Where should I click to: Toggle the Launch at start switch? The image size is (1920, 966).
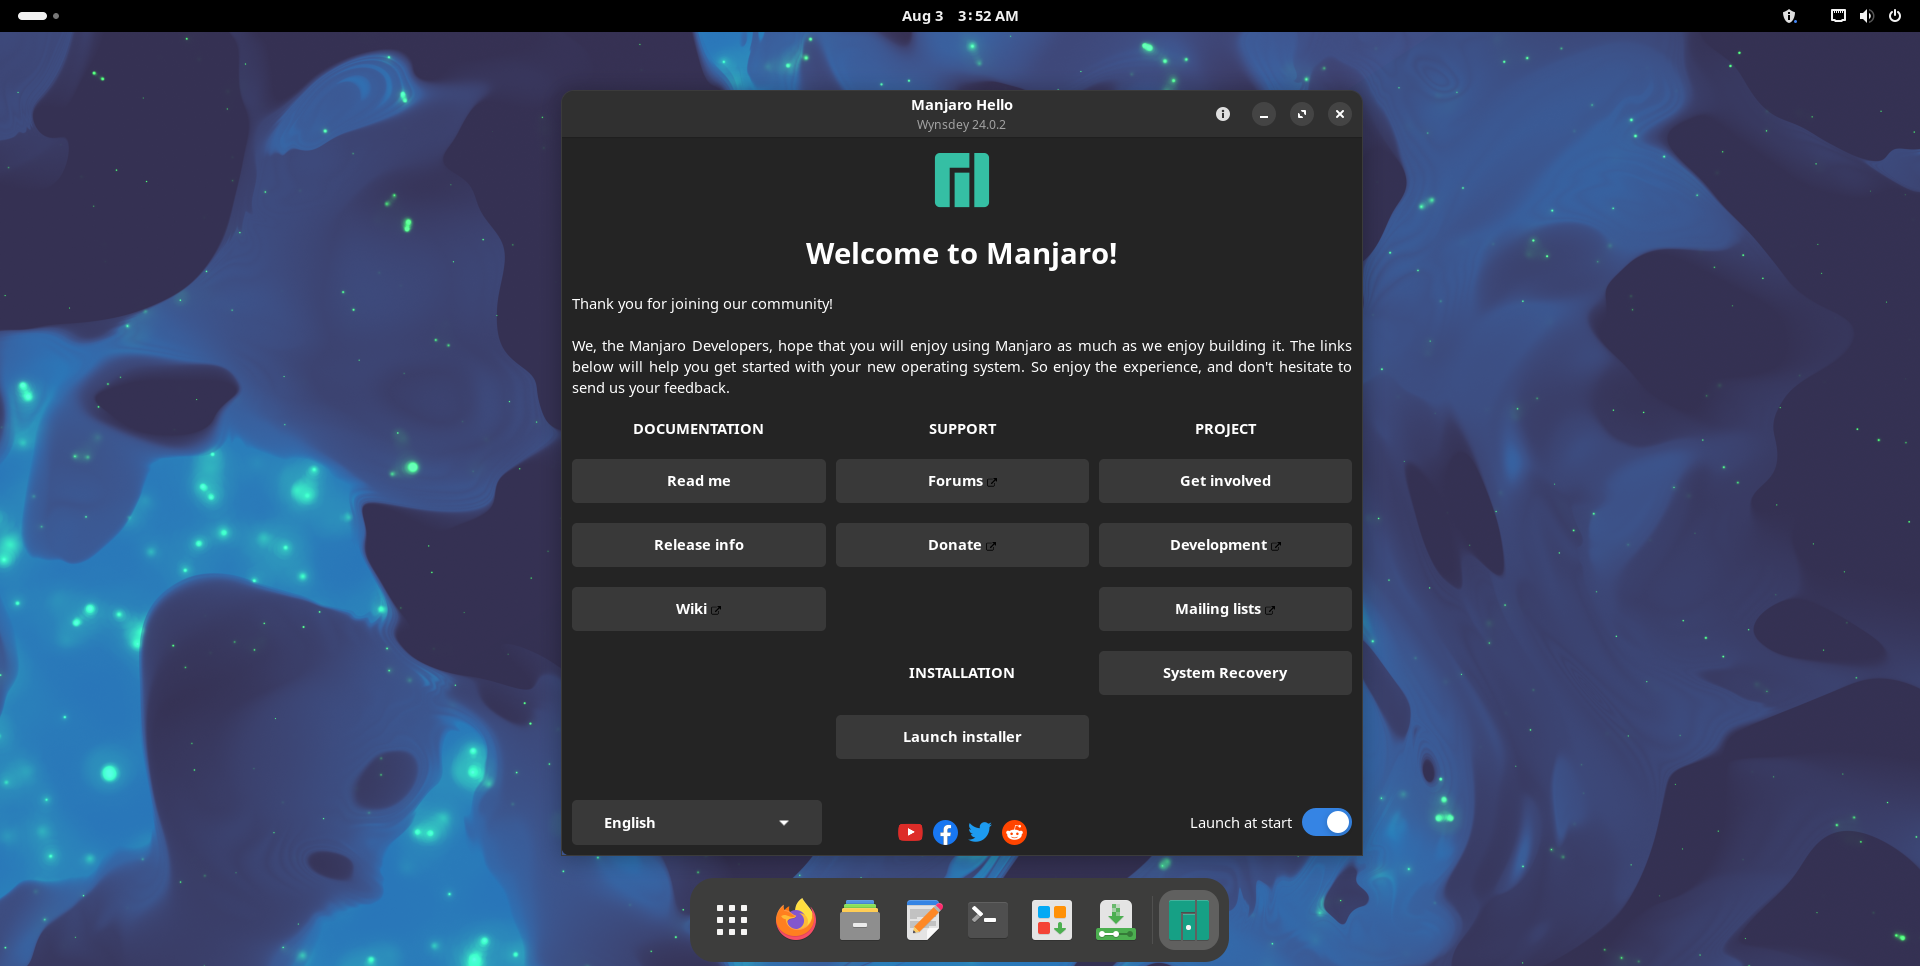coord(1327,822)
